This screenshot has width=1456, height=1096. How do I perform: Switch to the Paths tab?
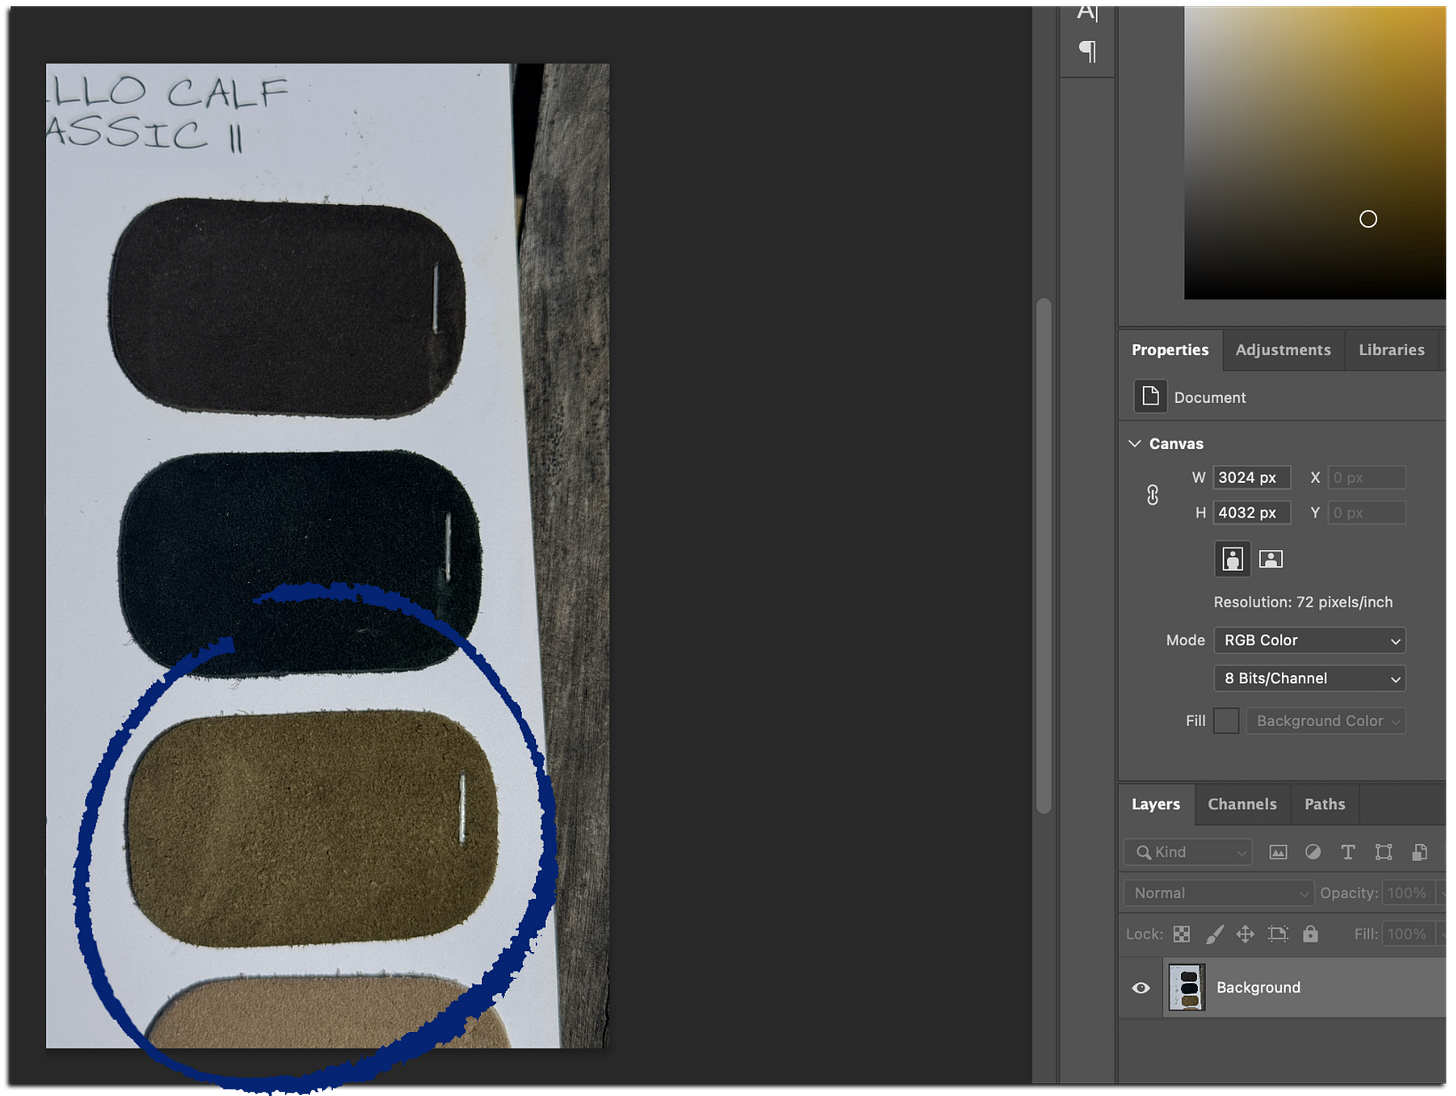pos(1325,804)
